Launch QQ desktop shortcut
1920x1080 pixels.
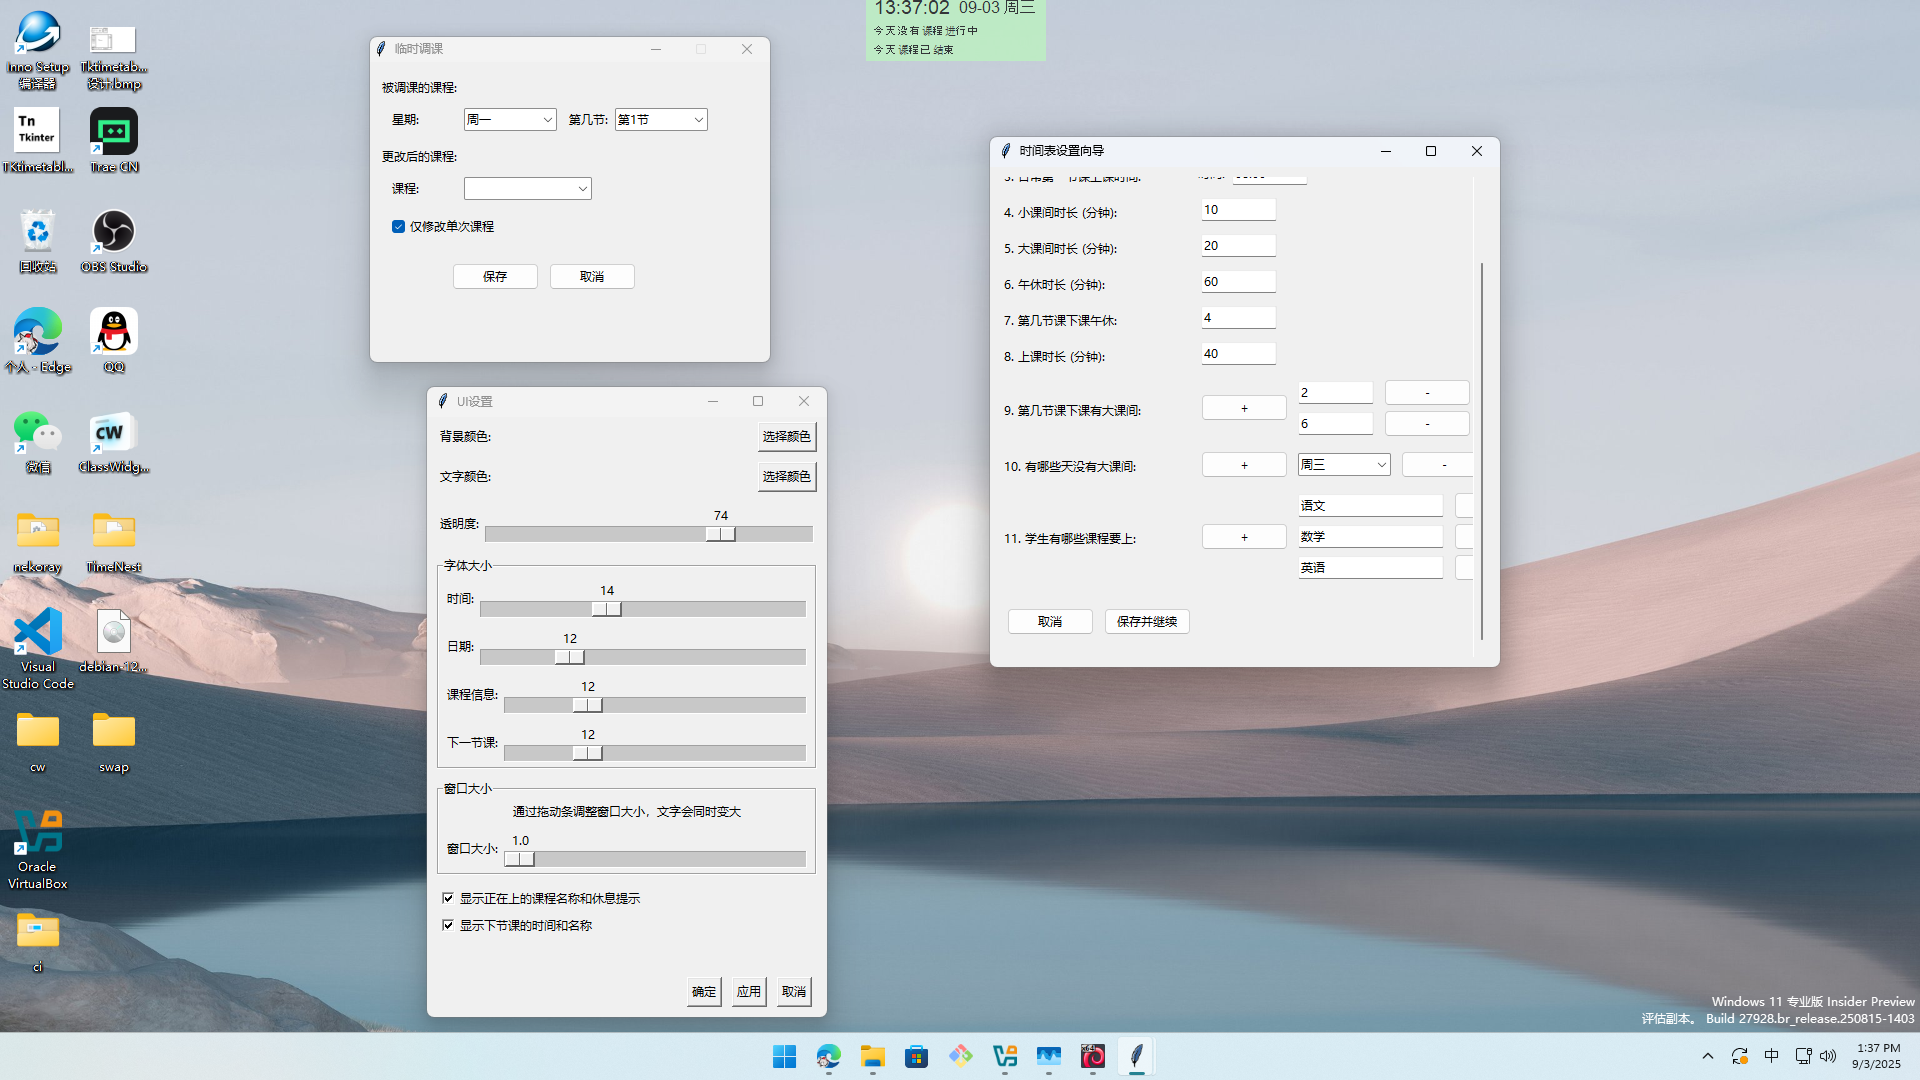click(114, 341)
